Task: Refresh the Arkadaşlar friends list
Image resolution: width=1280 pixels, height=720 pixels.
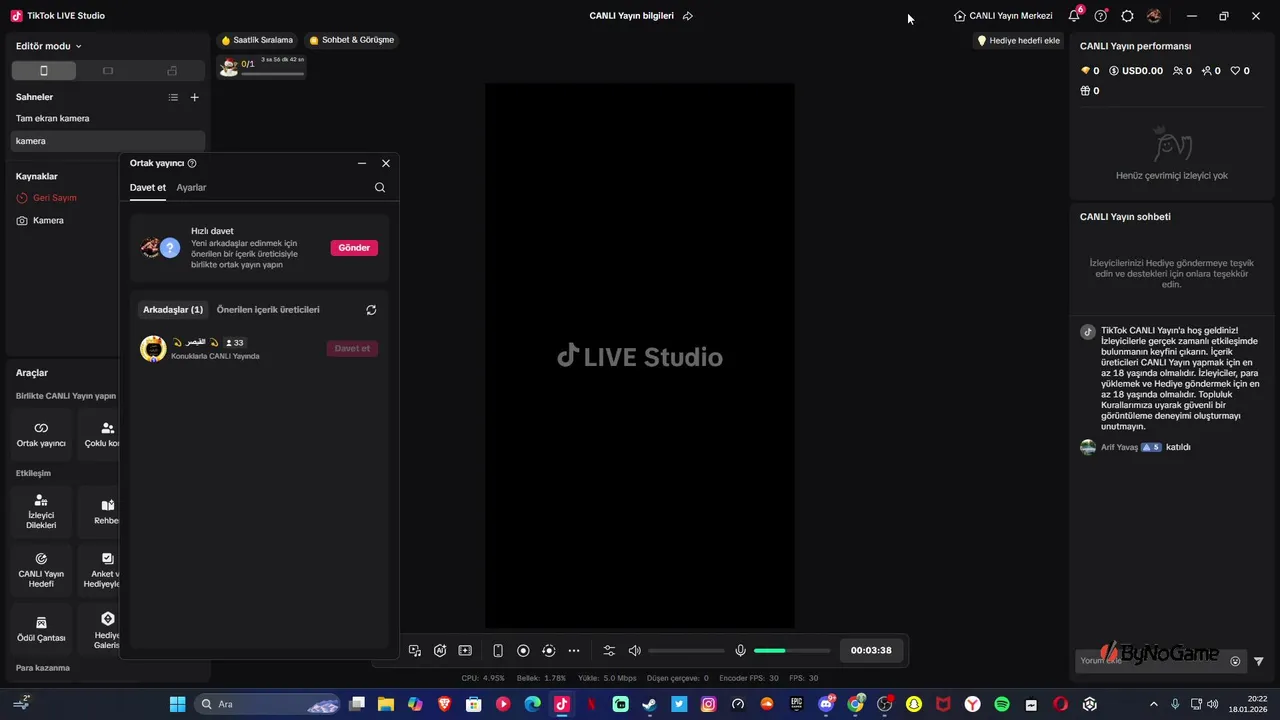Action: (x=371, y=310)
